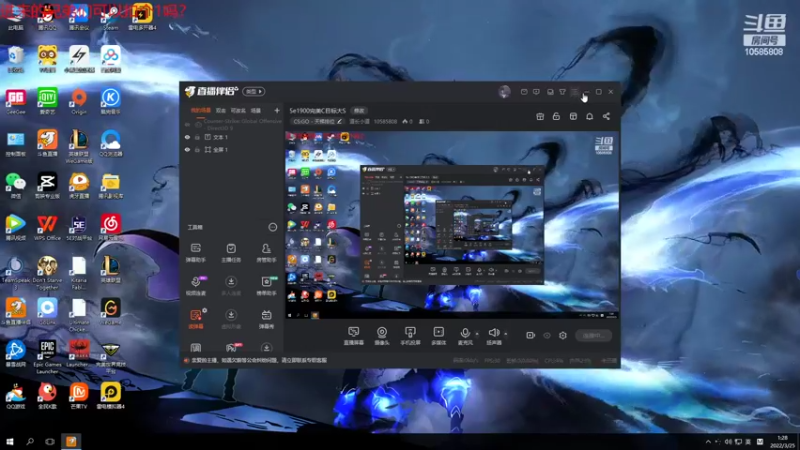Image resolution: width=800 pixels, height=450 pixels.
Task: Toggle preview eye next to settings gear
Action: [547, 335]
